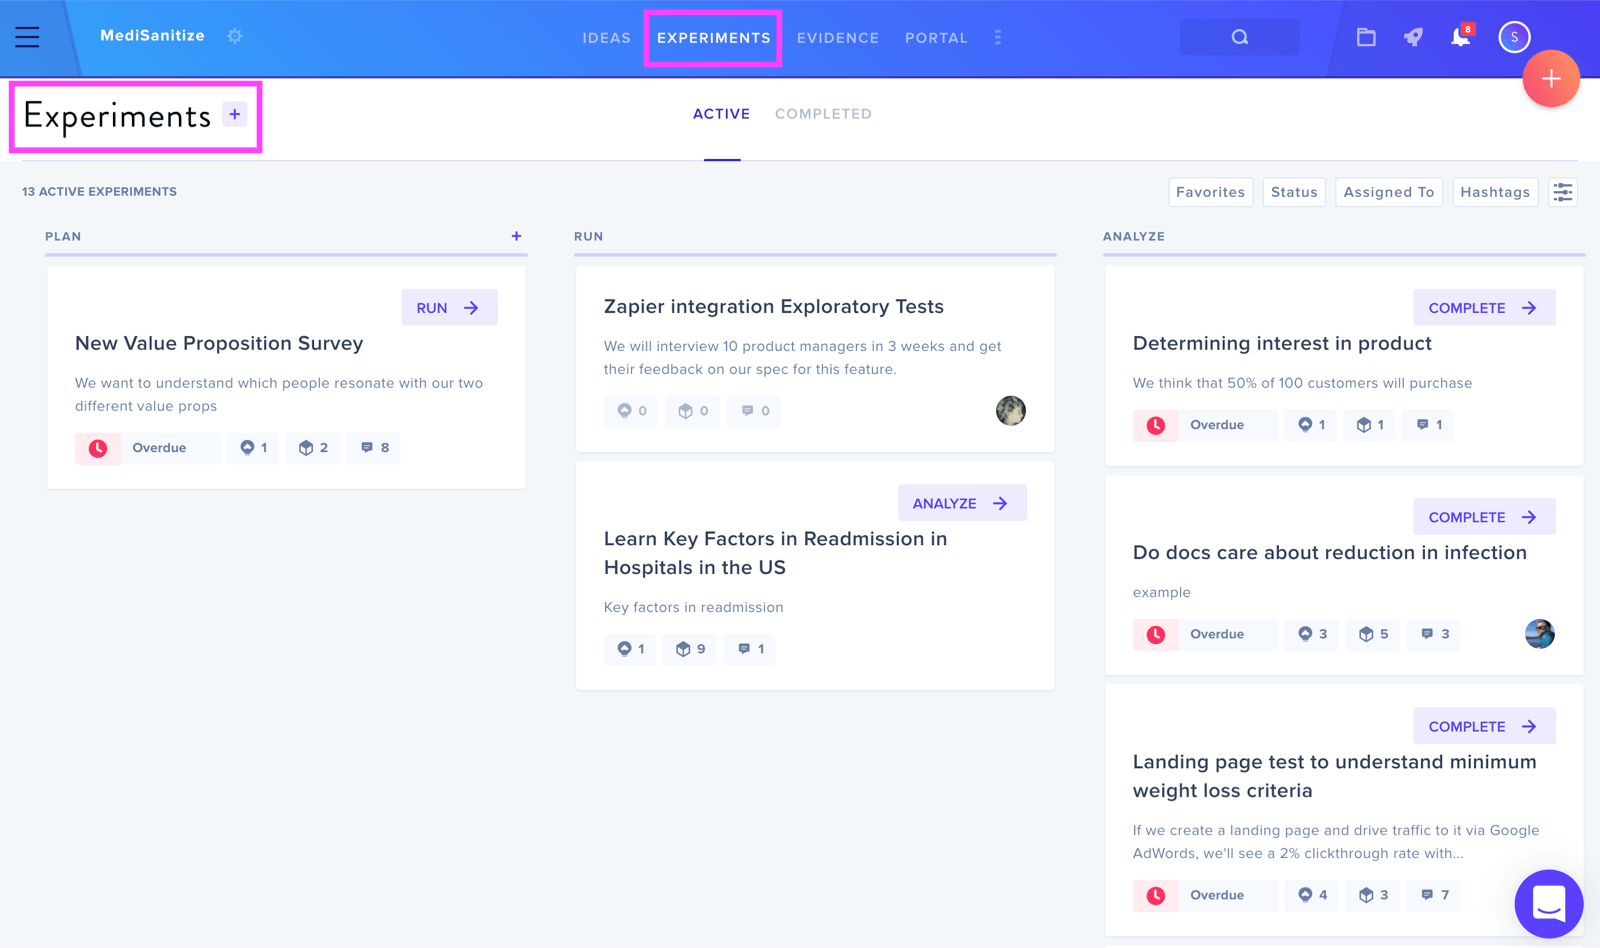1600x948 pixels.
Task: Open the chat widget bubble
Action: [x=1549, y=903]
